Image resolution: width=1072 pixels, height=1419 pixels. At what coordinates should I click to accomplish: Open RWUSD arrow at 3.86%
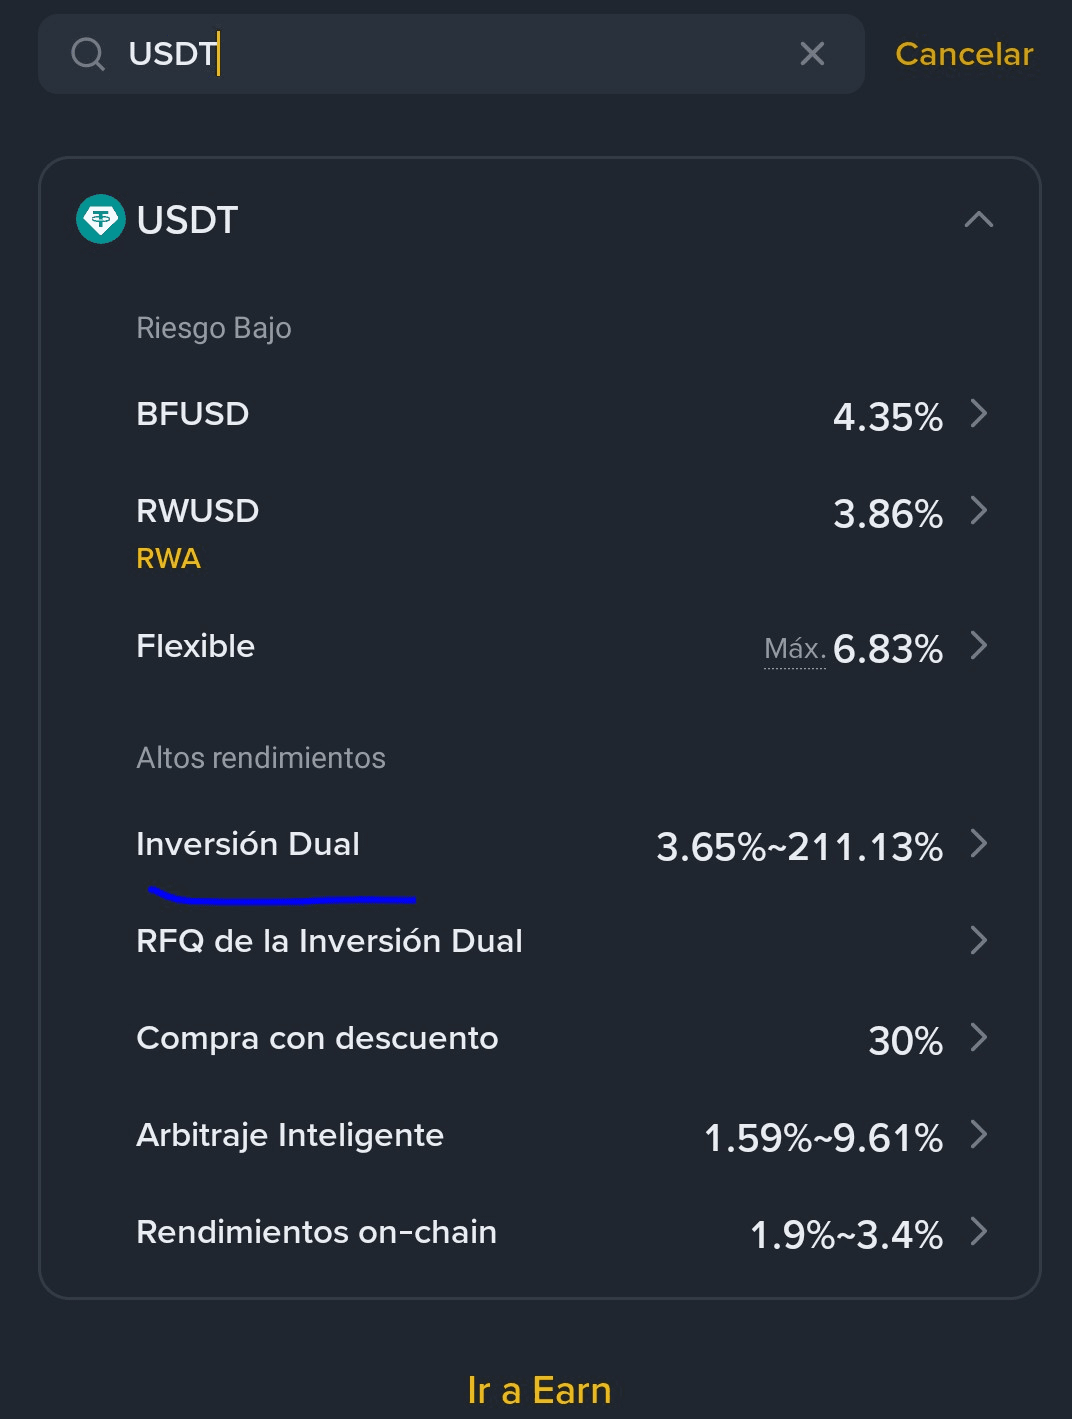tap(979, 511)
